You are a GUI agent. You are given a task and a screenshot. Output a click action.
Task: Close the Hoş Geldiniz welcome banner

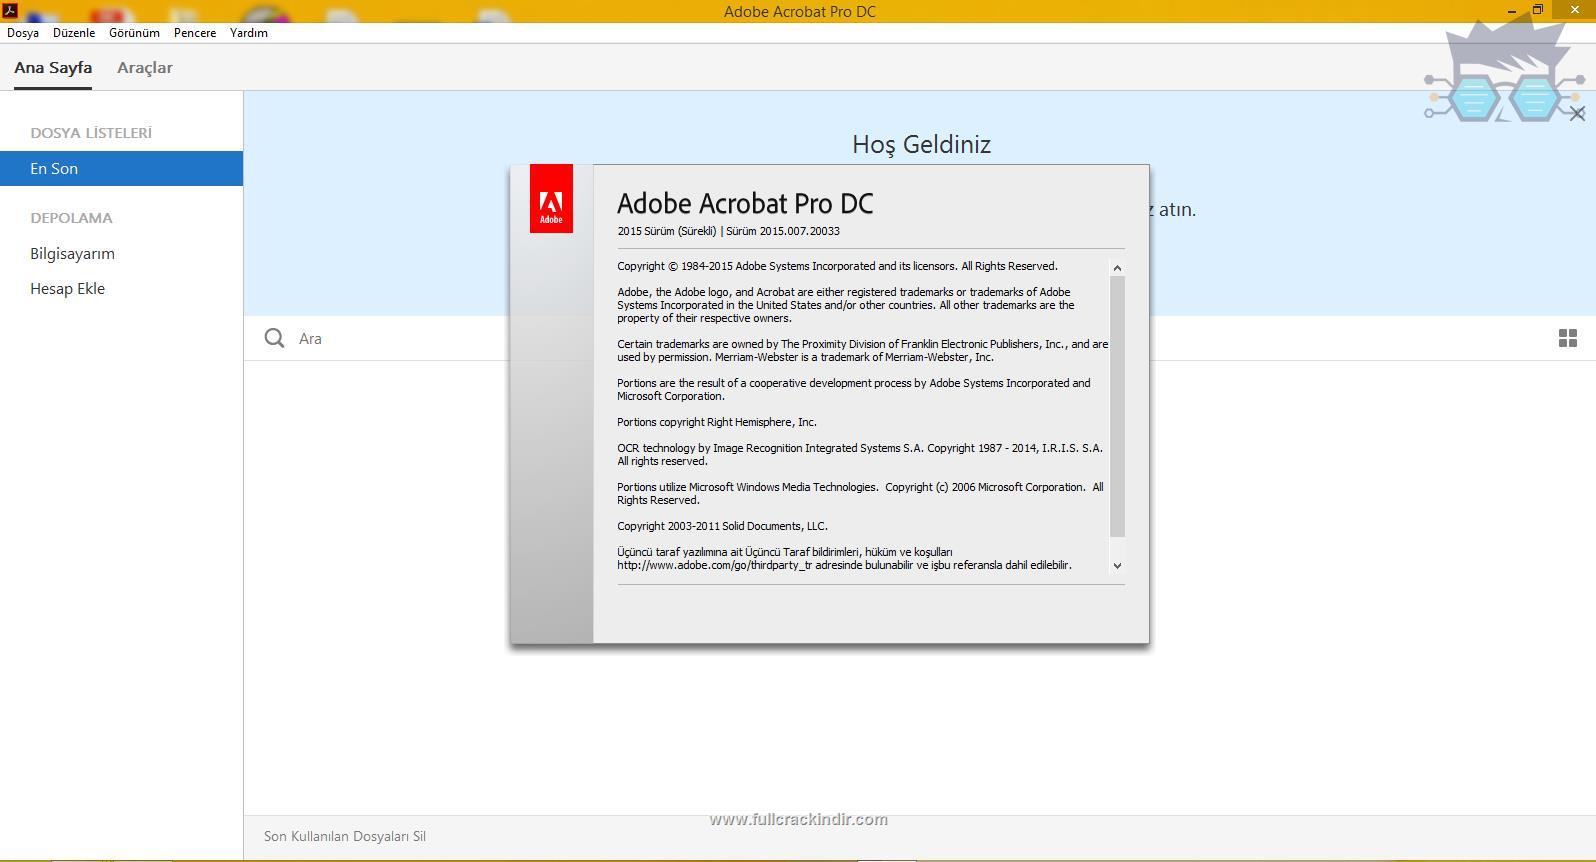click(x=1577, y=114)
